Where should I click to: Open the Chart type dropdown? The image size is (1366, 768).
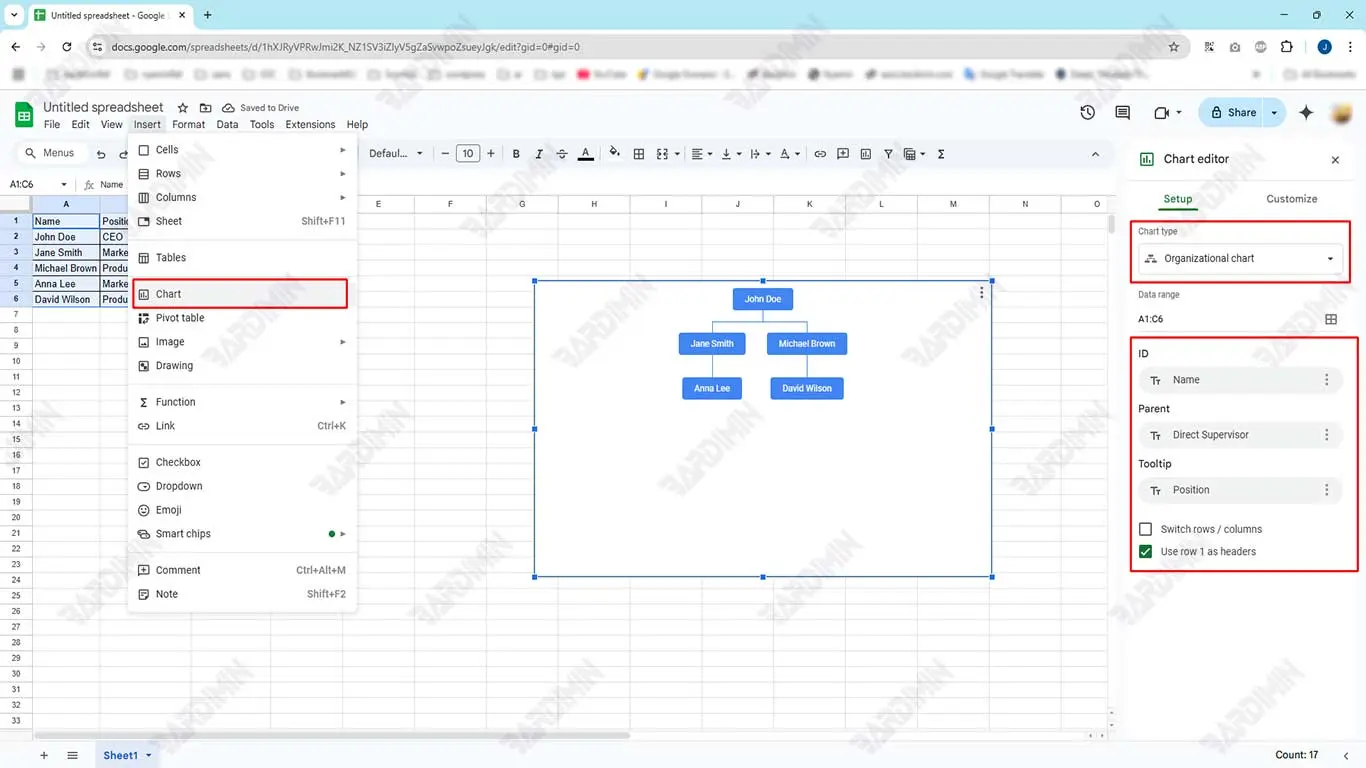(x=1240, y=258)
